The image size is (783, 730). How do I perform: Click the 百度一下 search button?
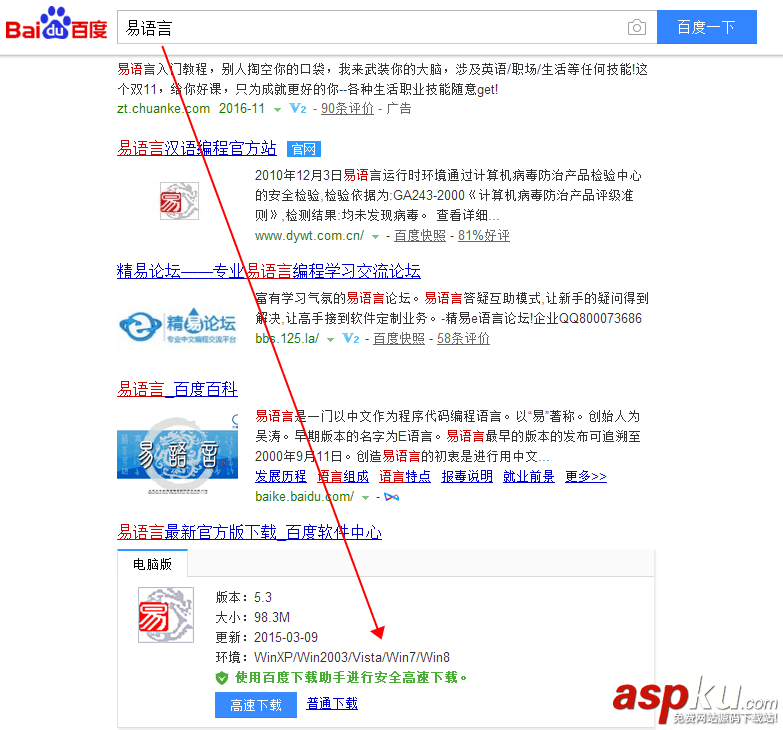pyautogui.click(x=707, y=27)
